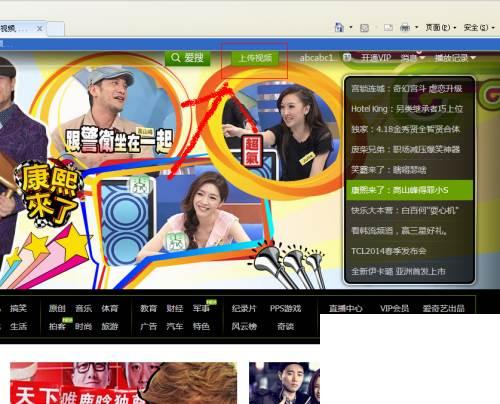Click the 开通VIP link
Viewport: 500px width, 404px height.
(376, 58)
